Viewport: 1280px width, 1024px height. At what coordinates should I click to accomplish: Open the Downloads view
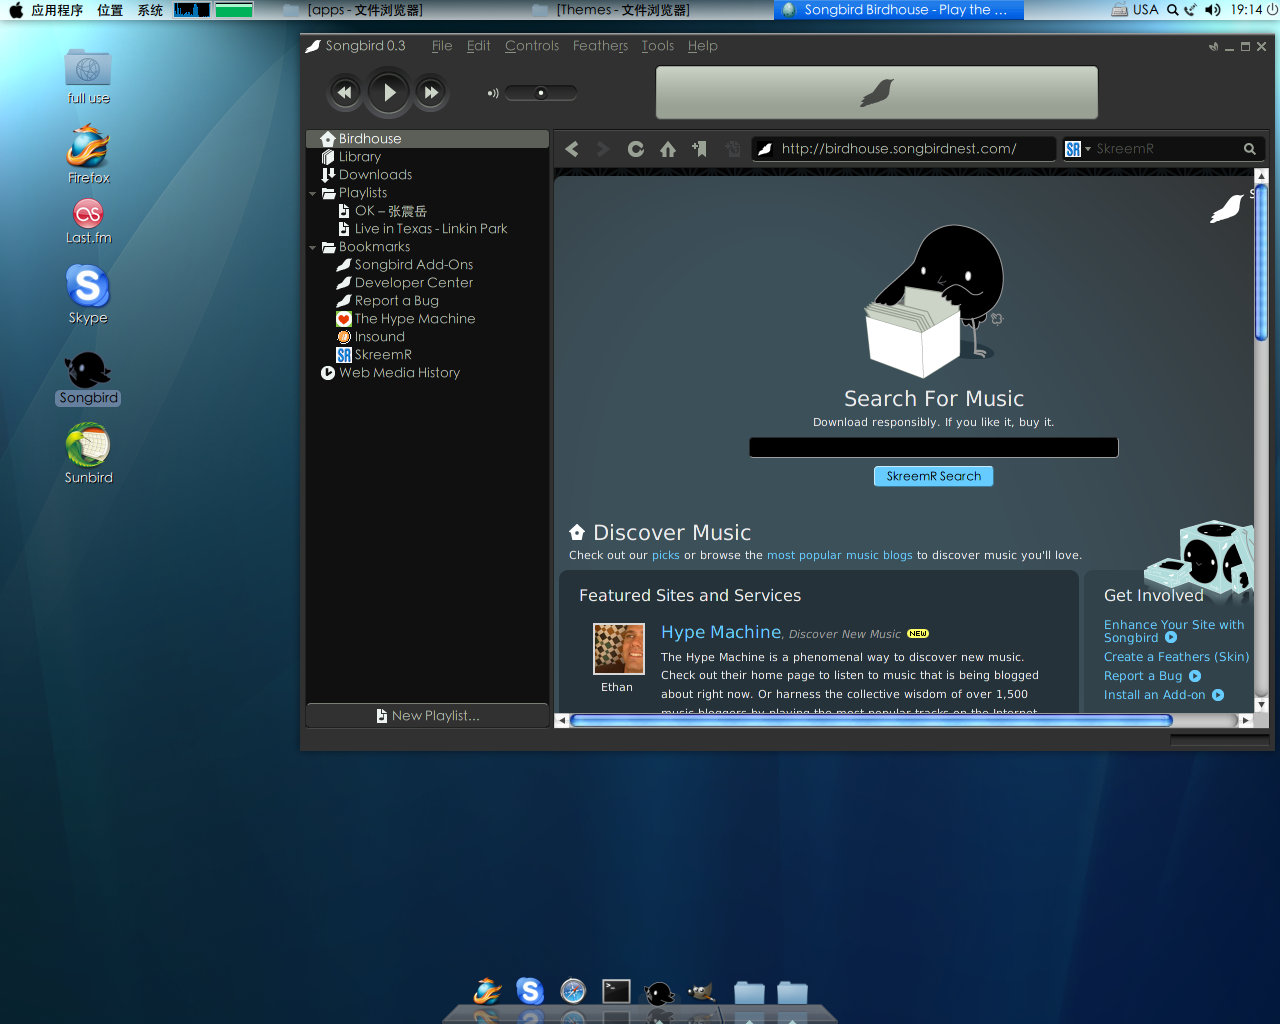(x=427, y=175)
